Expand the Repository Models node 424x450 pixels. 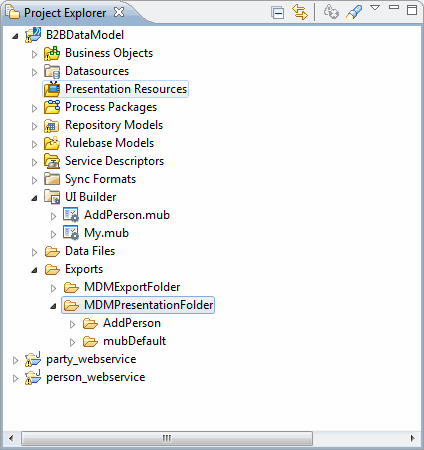[x=34, y=126]
